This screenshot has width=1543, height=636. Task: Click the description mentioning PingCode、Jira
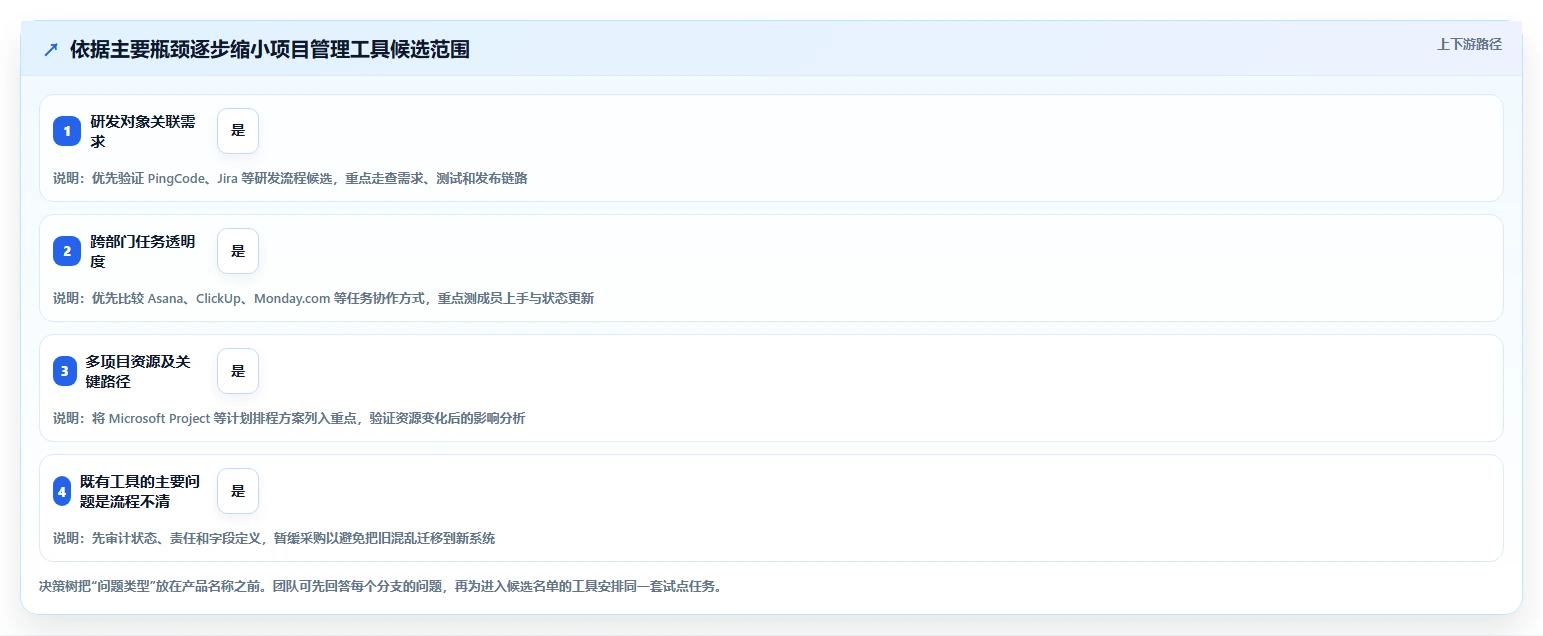click(290, 179)
